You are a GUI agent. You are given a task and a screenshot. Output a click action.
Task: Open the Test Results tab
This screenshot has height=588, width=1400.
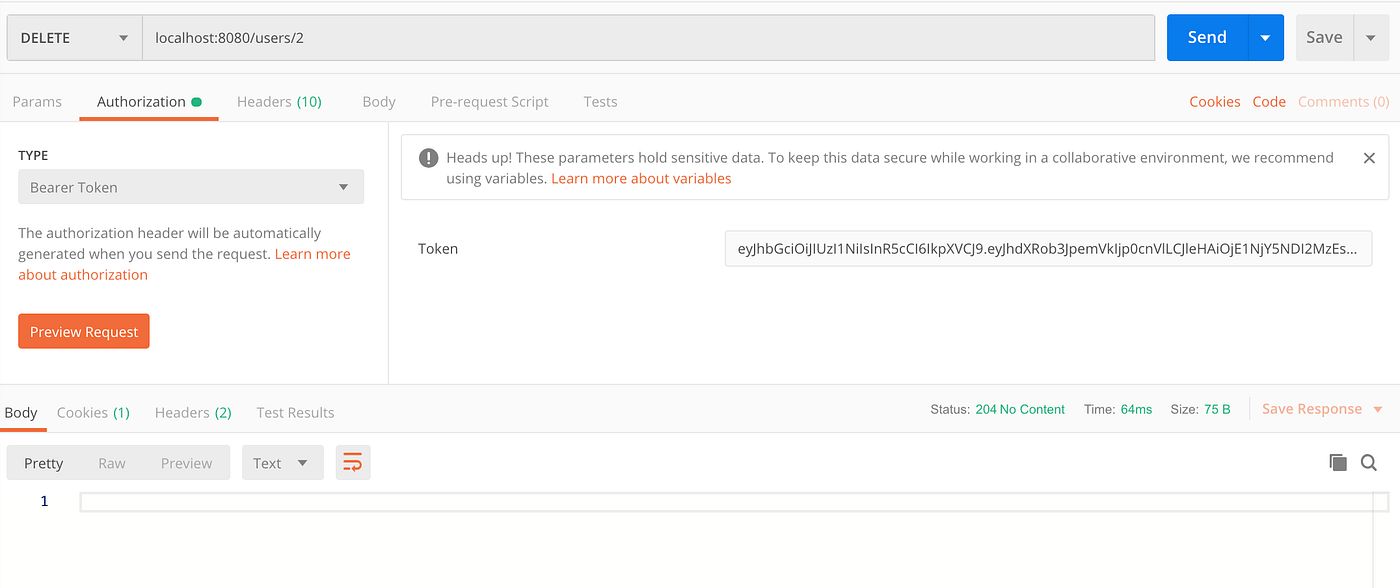click(x=295, y=412)
